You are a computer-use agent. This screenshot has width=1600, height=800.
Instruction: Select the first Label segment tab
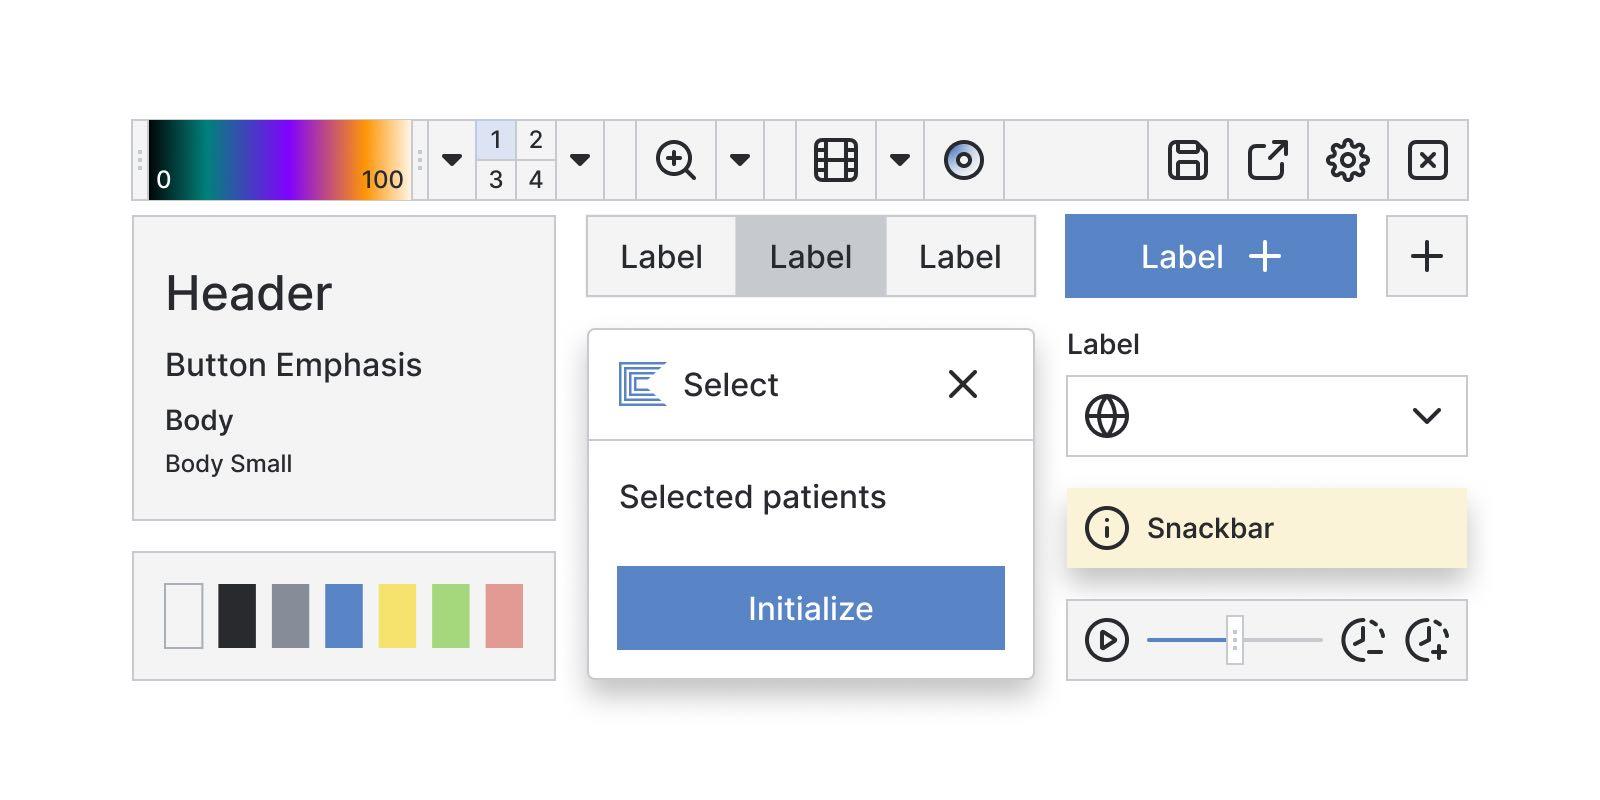coord(661,257)
